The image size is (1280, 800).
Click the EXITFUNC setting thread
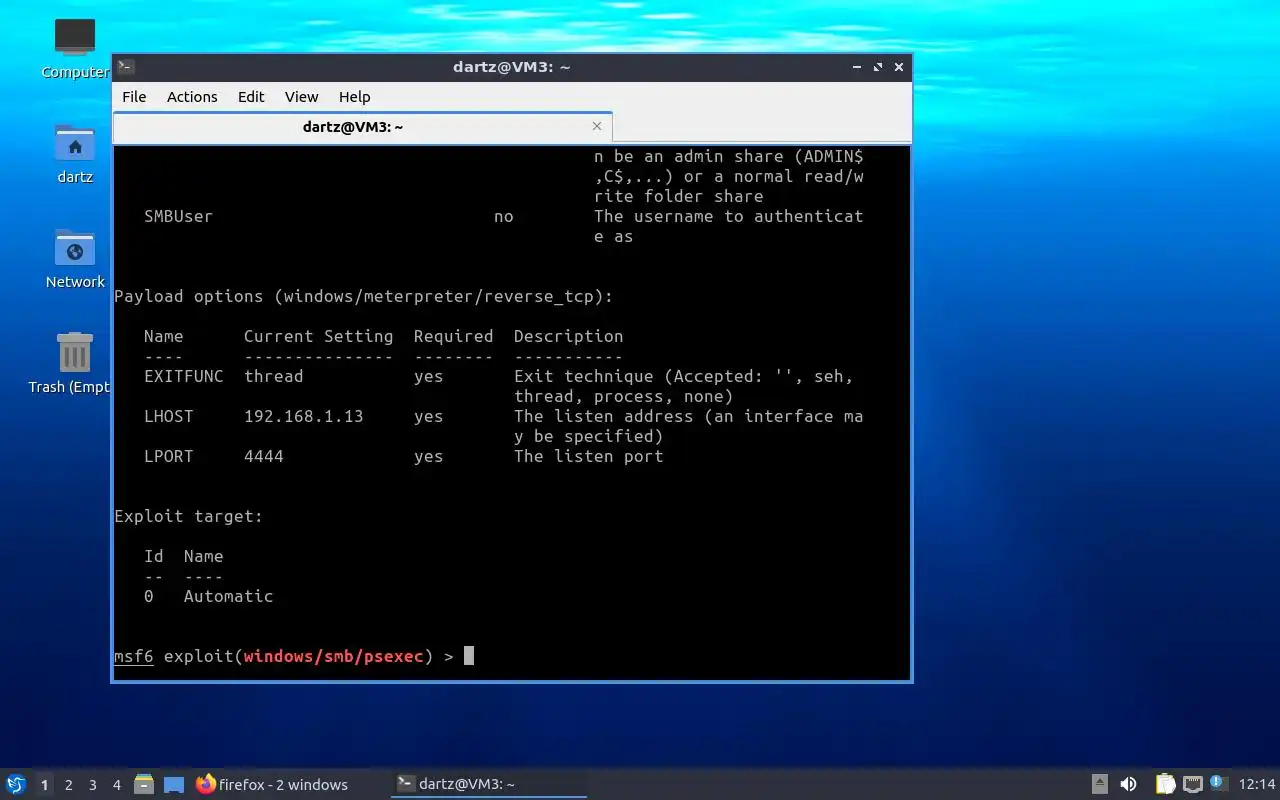pos(274,376)
